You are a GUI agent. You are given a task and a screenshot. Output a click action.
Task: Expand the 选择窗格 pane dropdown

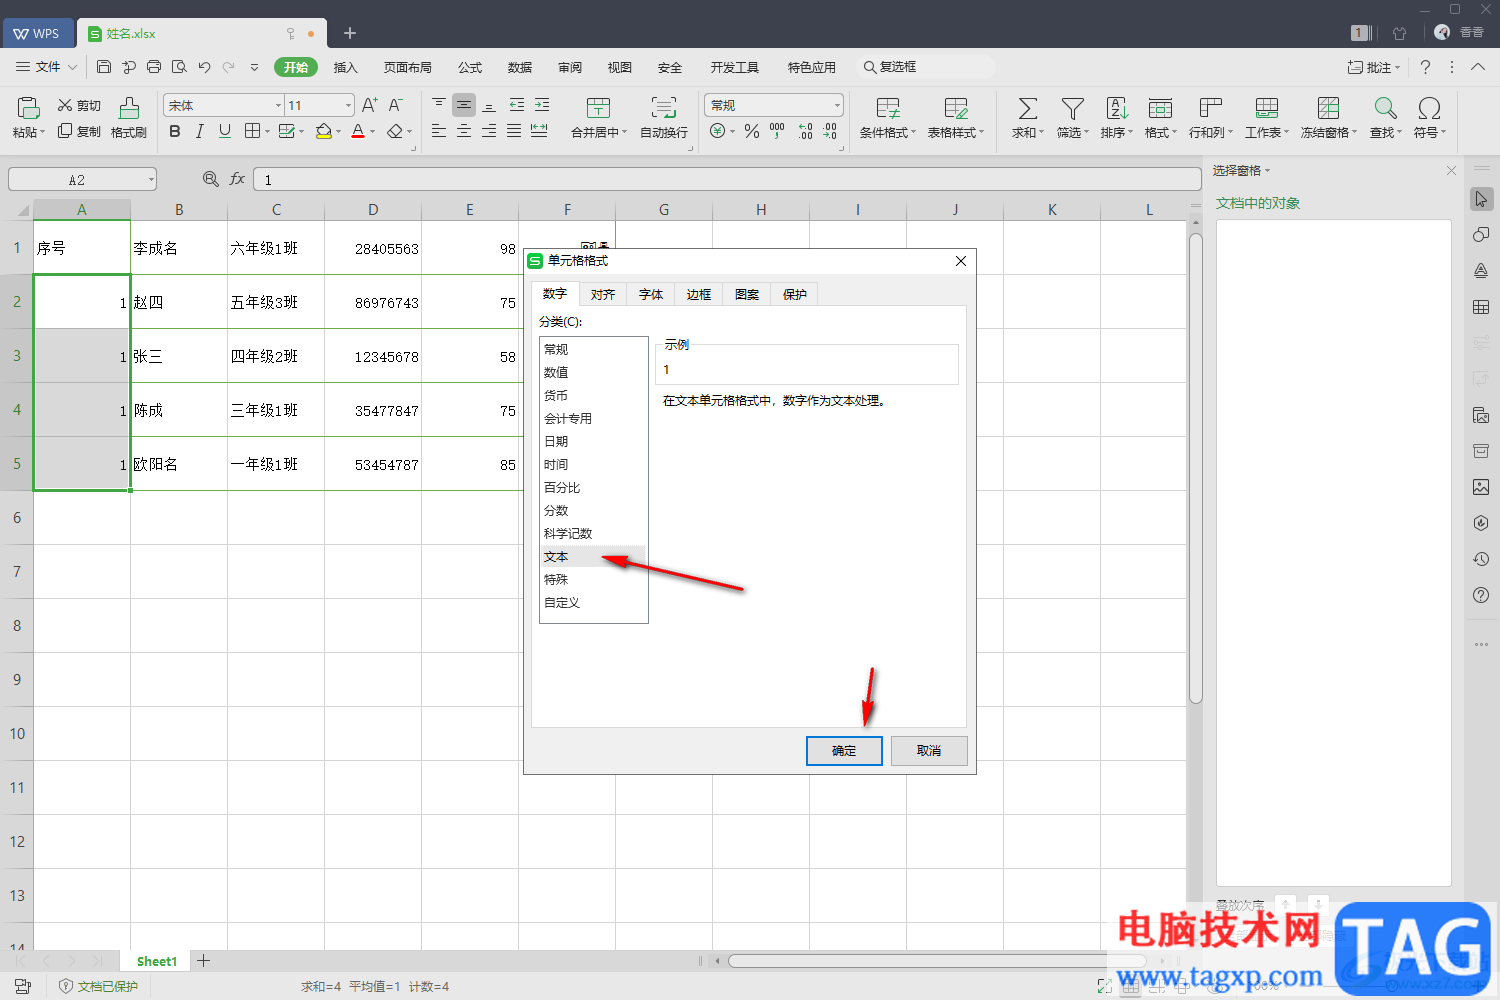(x=1267, y=171)
